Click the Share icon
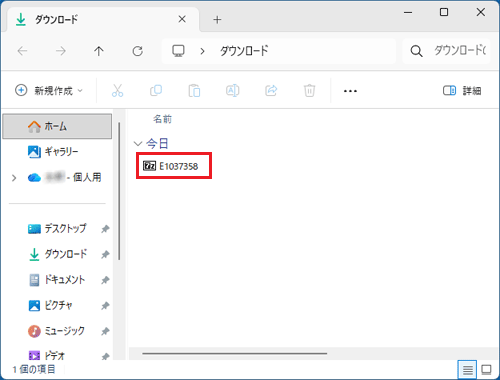This screenshot has height=380, width=500. pyautogui.click(x=271, y=90)
